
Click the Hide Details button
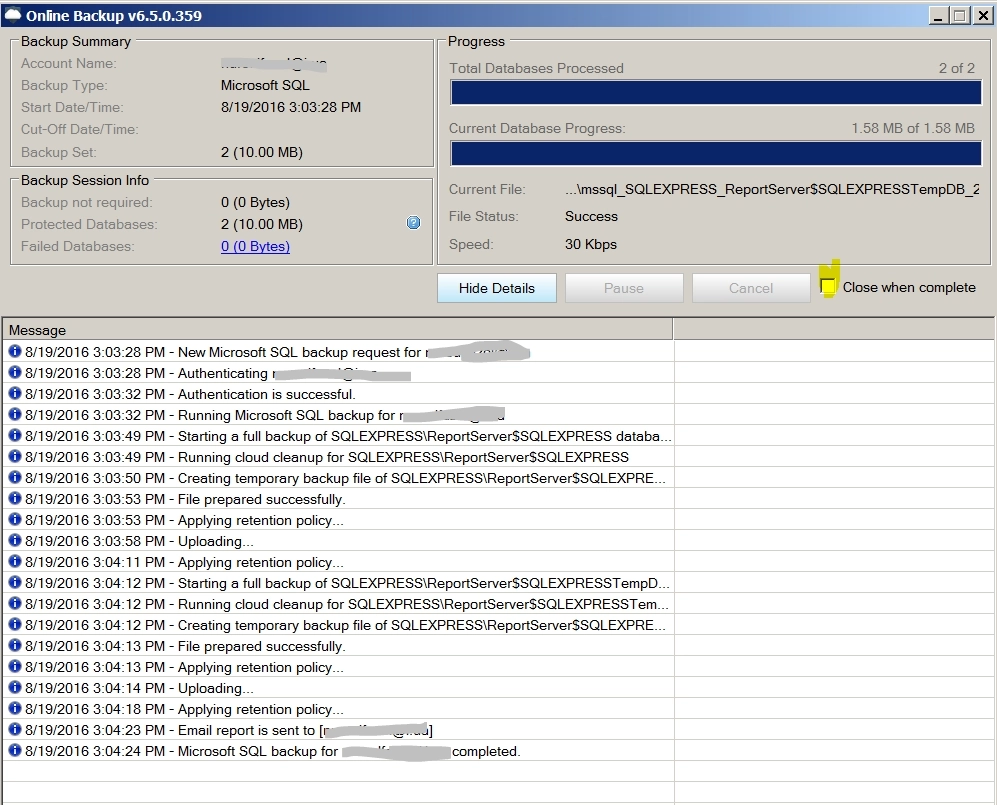[x=497, y=288]
